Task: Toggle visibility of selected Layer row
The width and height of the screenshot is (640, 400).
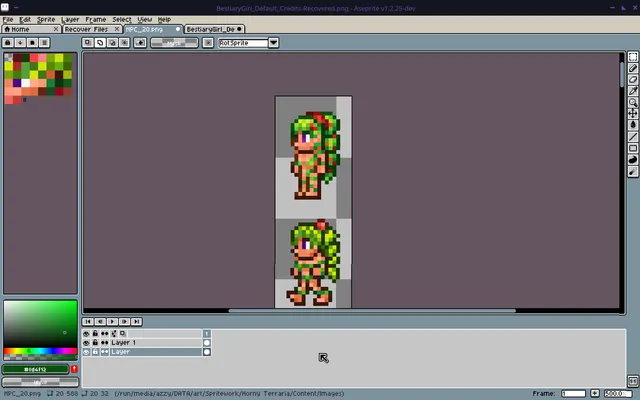Action: pos(86,352)
